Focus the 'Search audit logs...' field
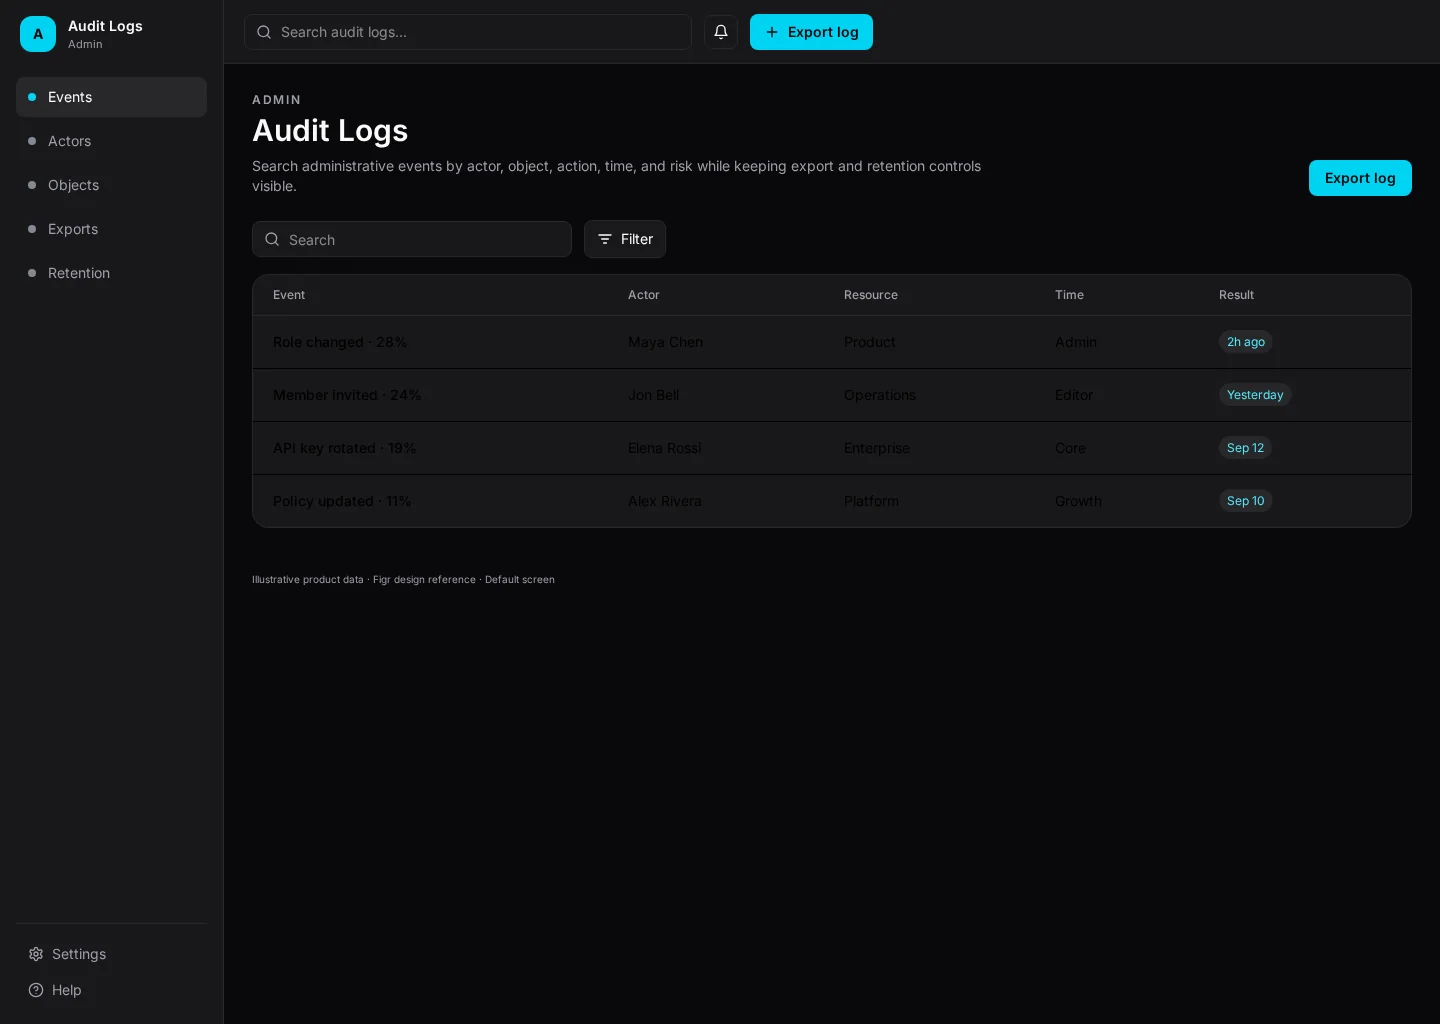Image resolution: width=1440 pixels, height=1024 pixels. [x=468, y=32]
